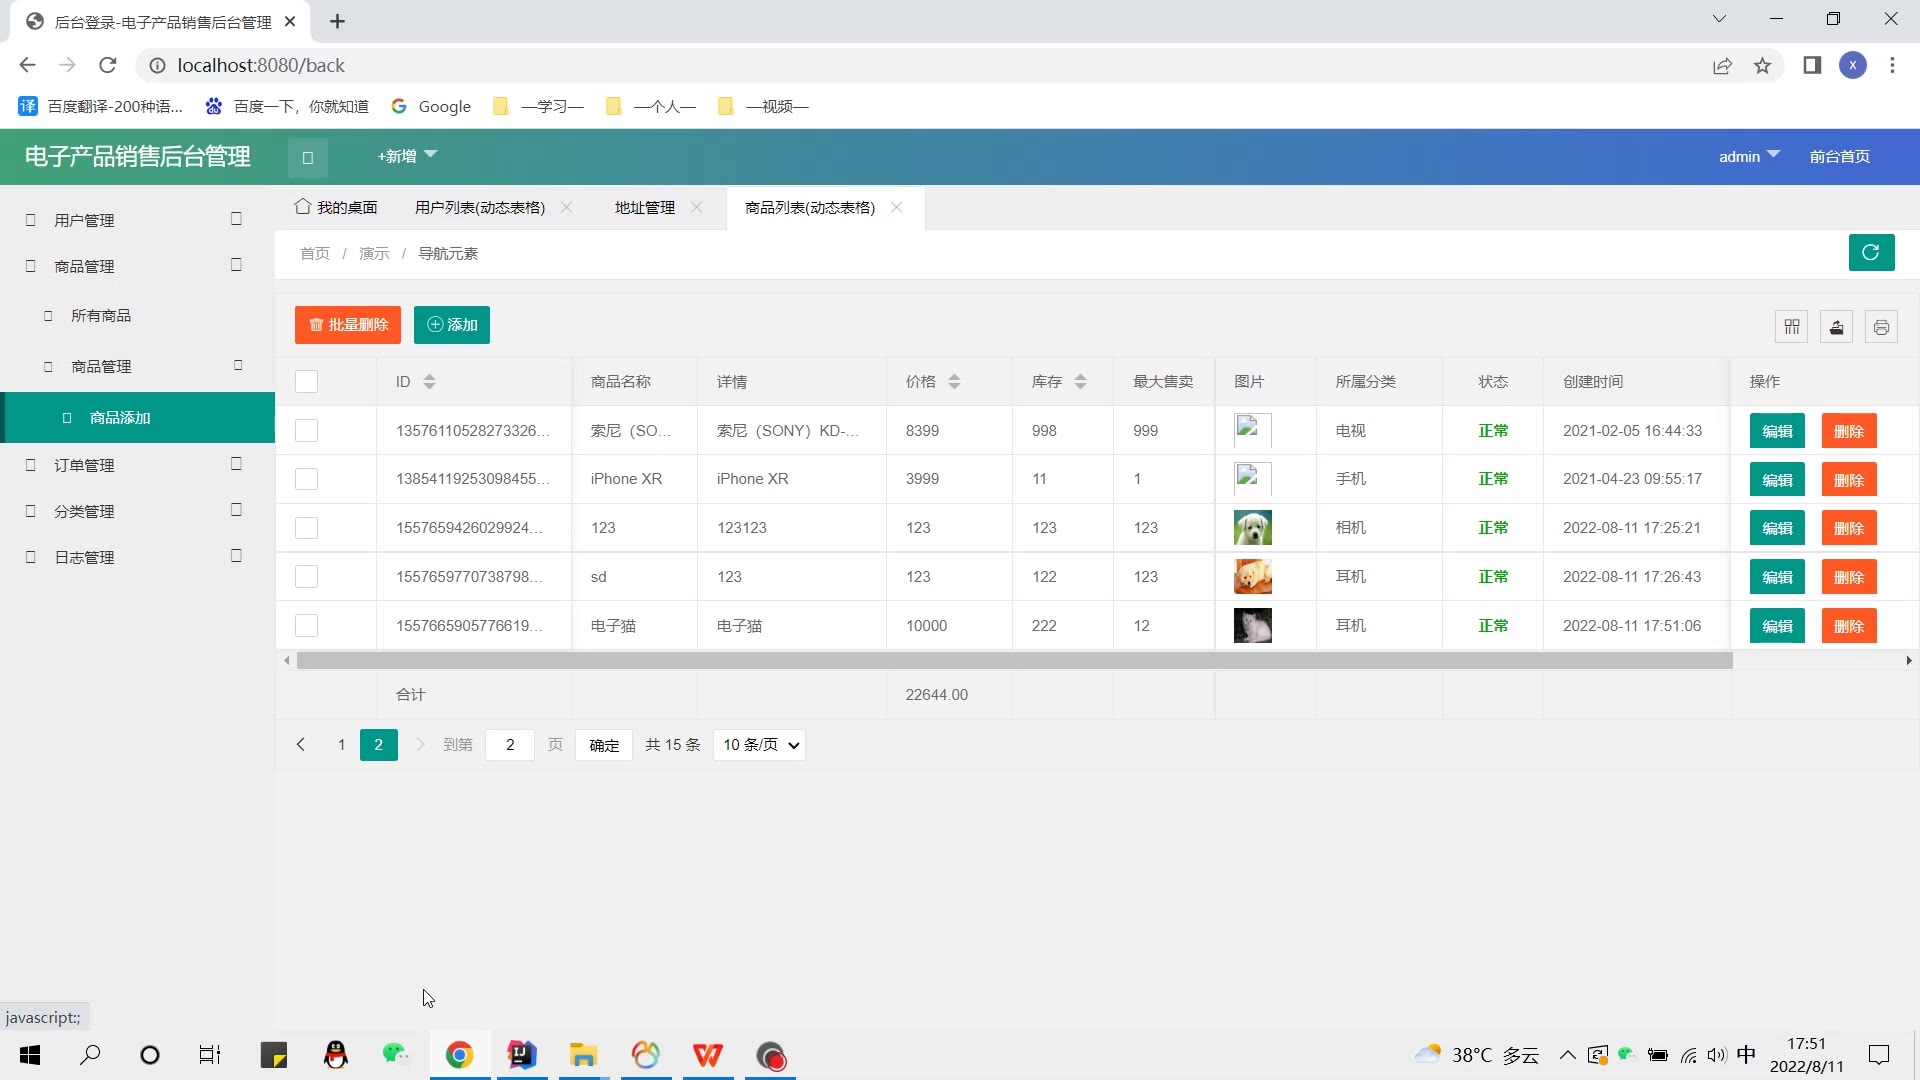Click the table print icon
This screenshot has width=1920, height=1080.
tap(1881, 327)
